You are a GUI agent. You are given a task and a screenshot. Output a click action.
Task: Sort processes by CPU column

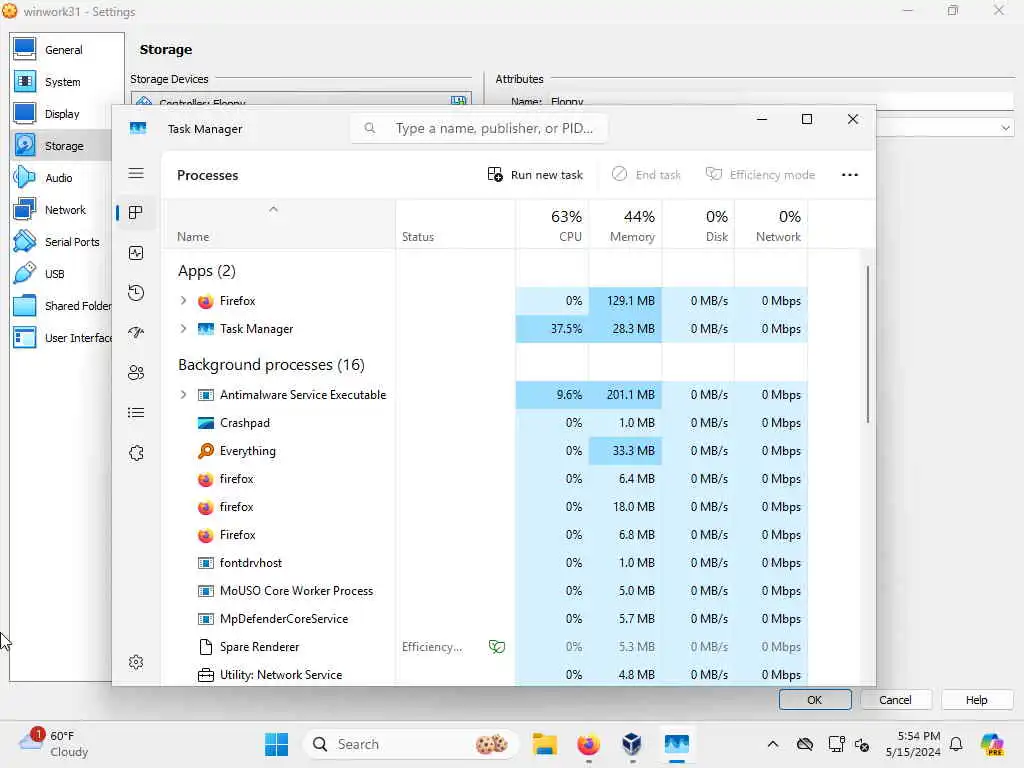tap(552, 225)
